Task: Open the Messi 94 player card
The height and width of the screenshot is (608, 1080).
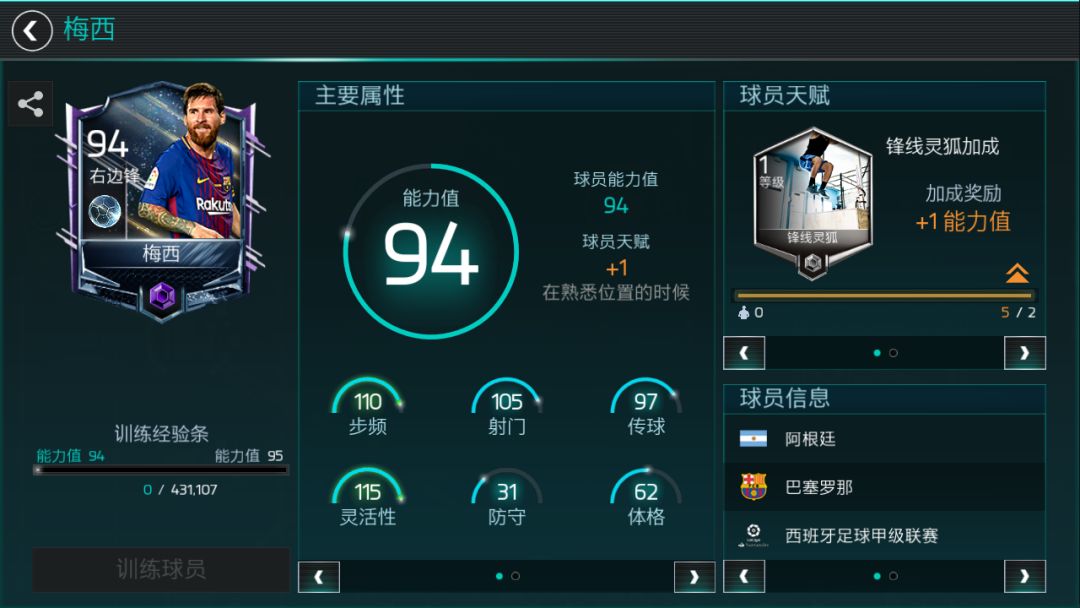Action: point(162,200)
